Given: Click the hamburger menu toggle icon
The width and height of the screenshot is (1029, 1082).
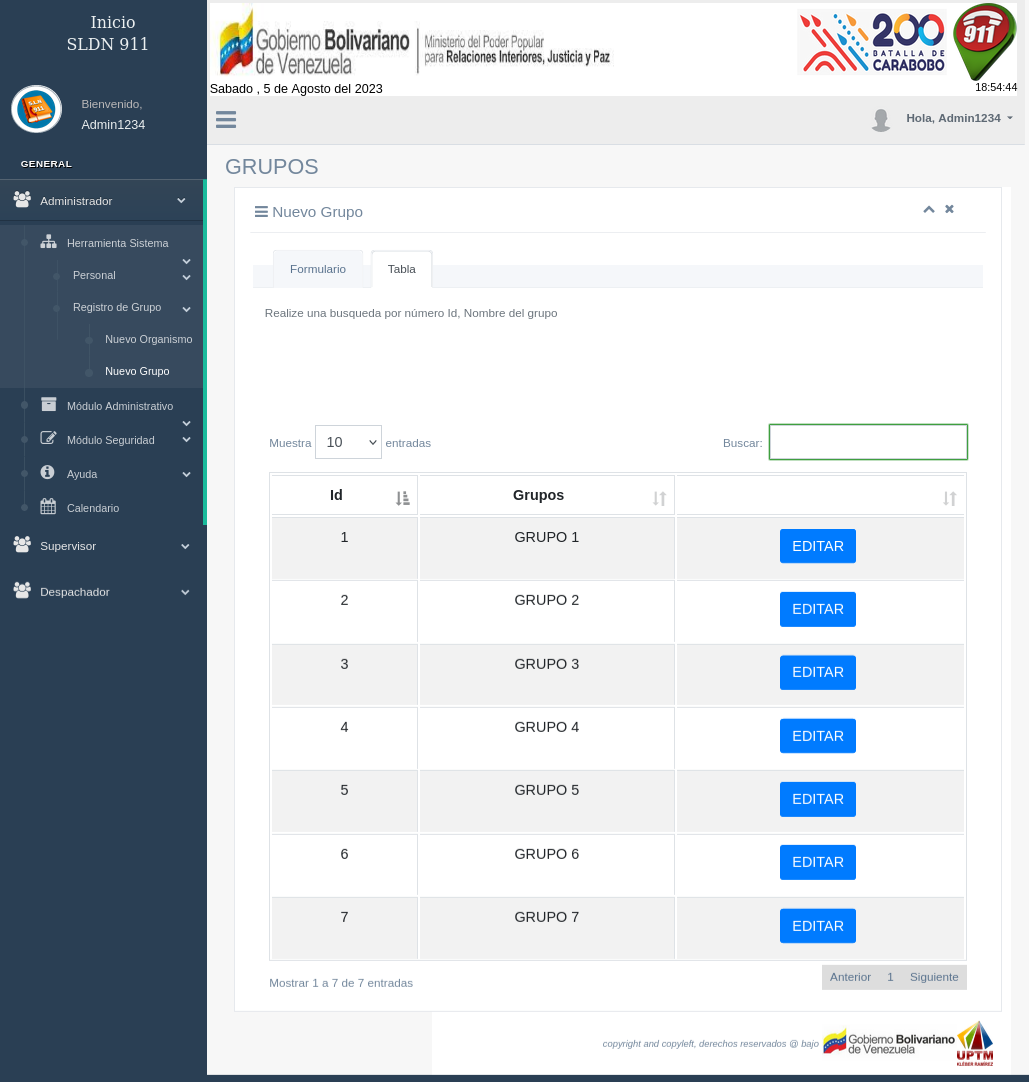Looking at the screenshot, I should 226,120.
